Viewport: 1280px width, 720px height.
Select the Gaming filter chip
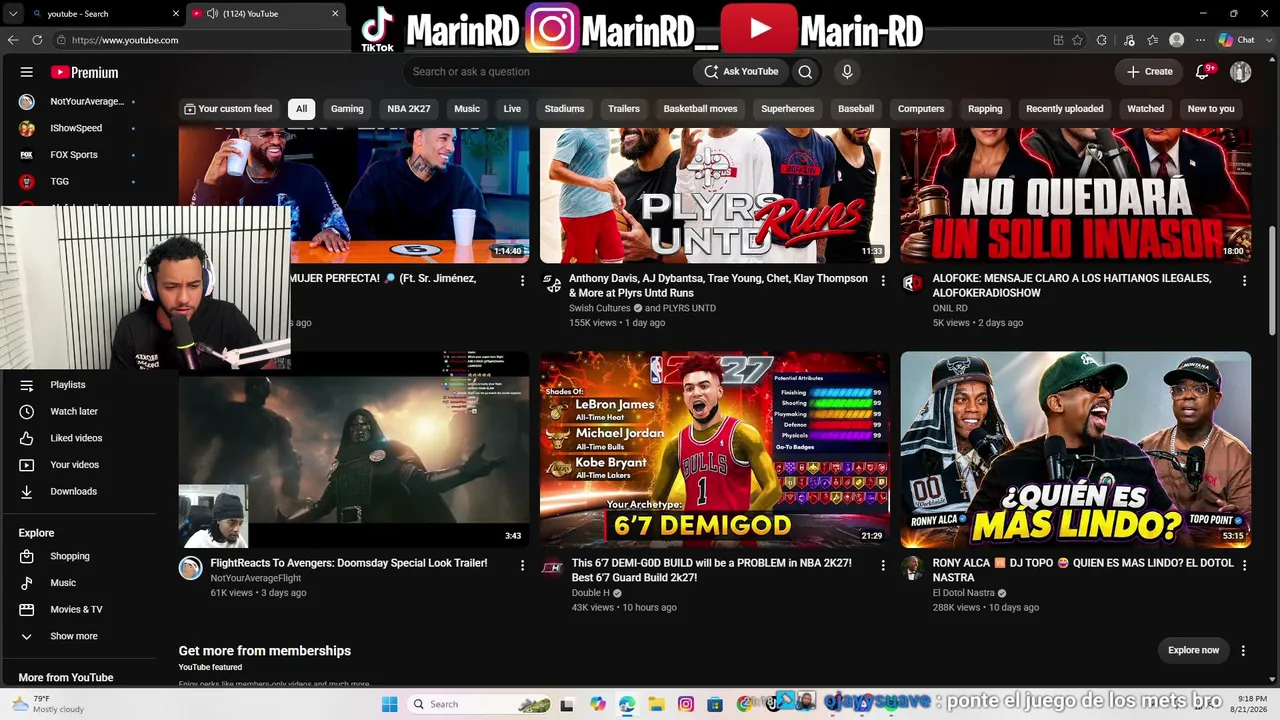[347, 109]
